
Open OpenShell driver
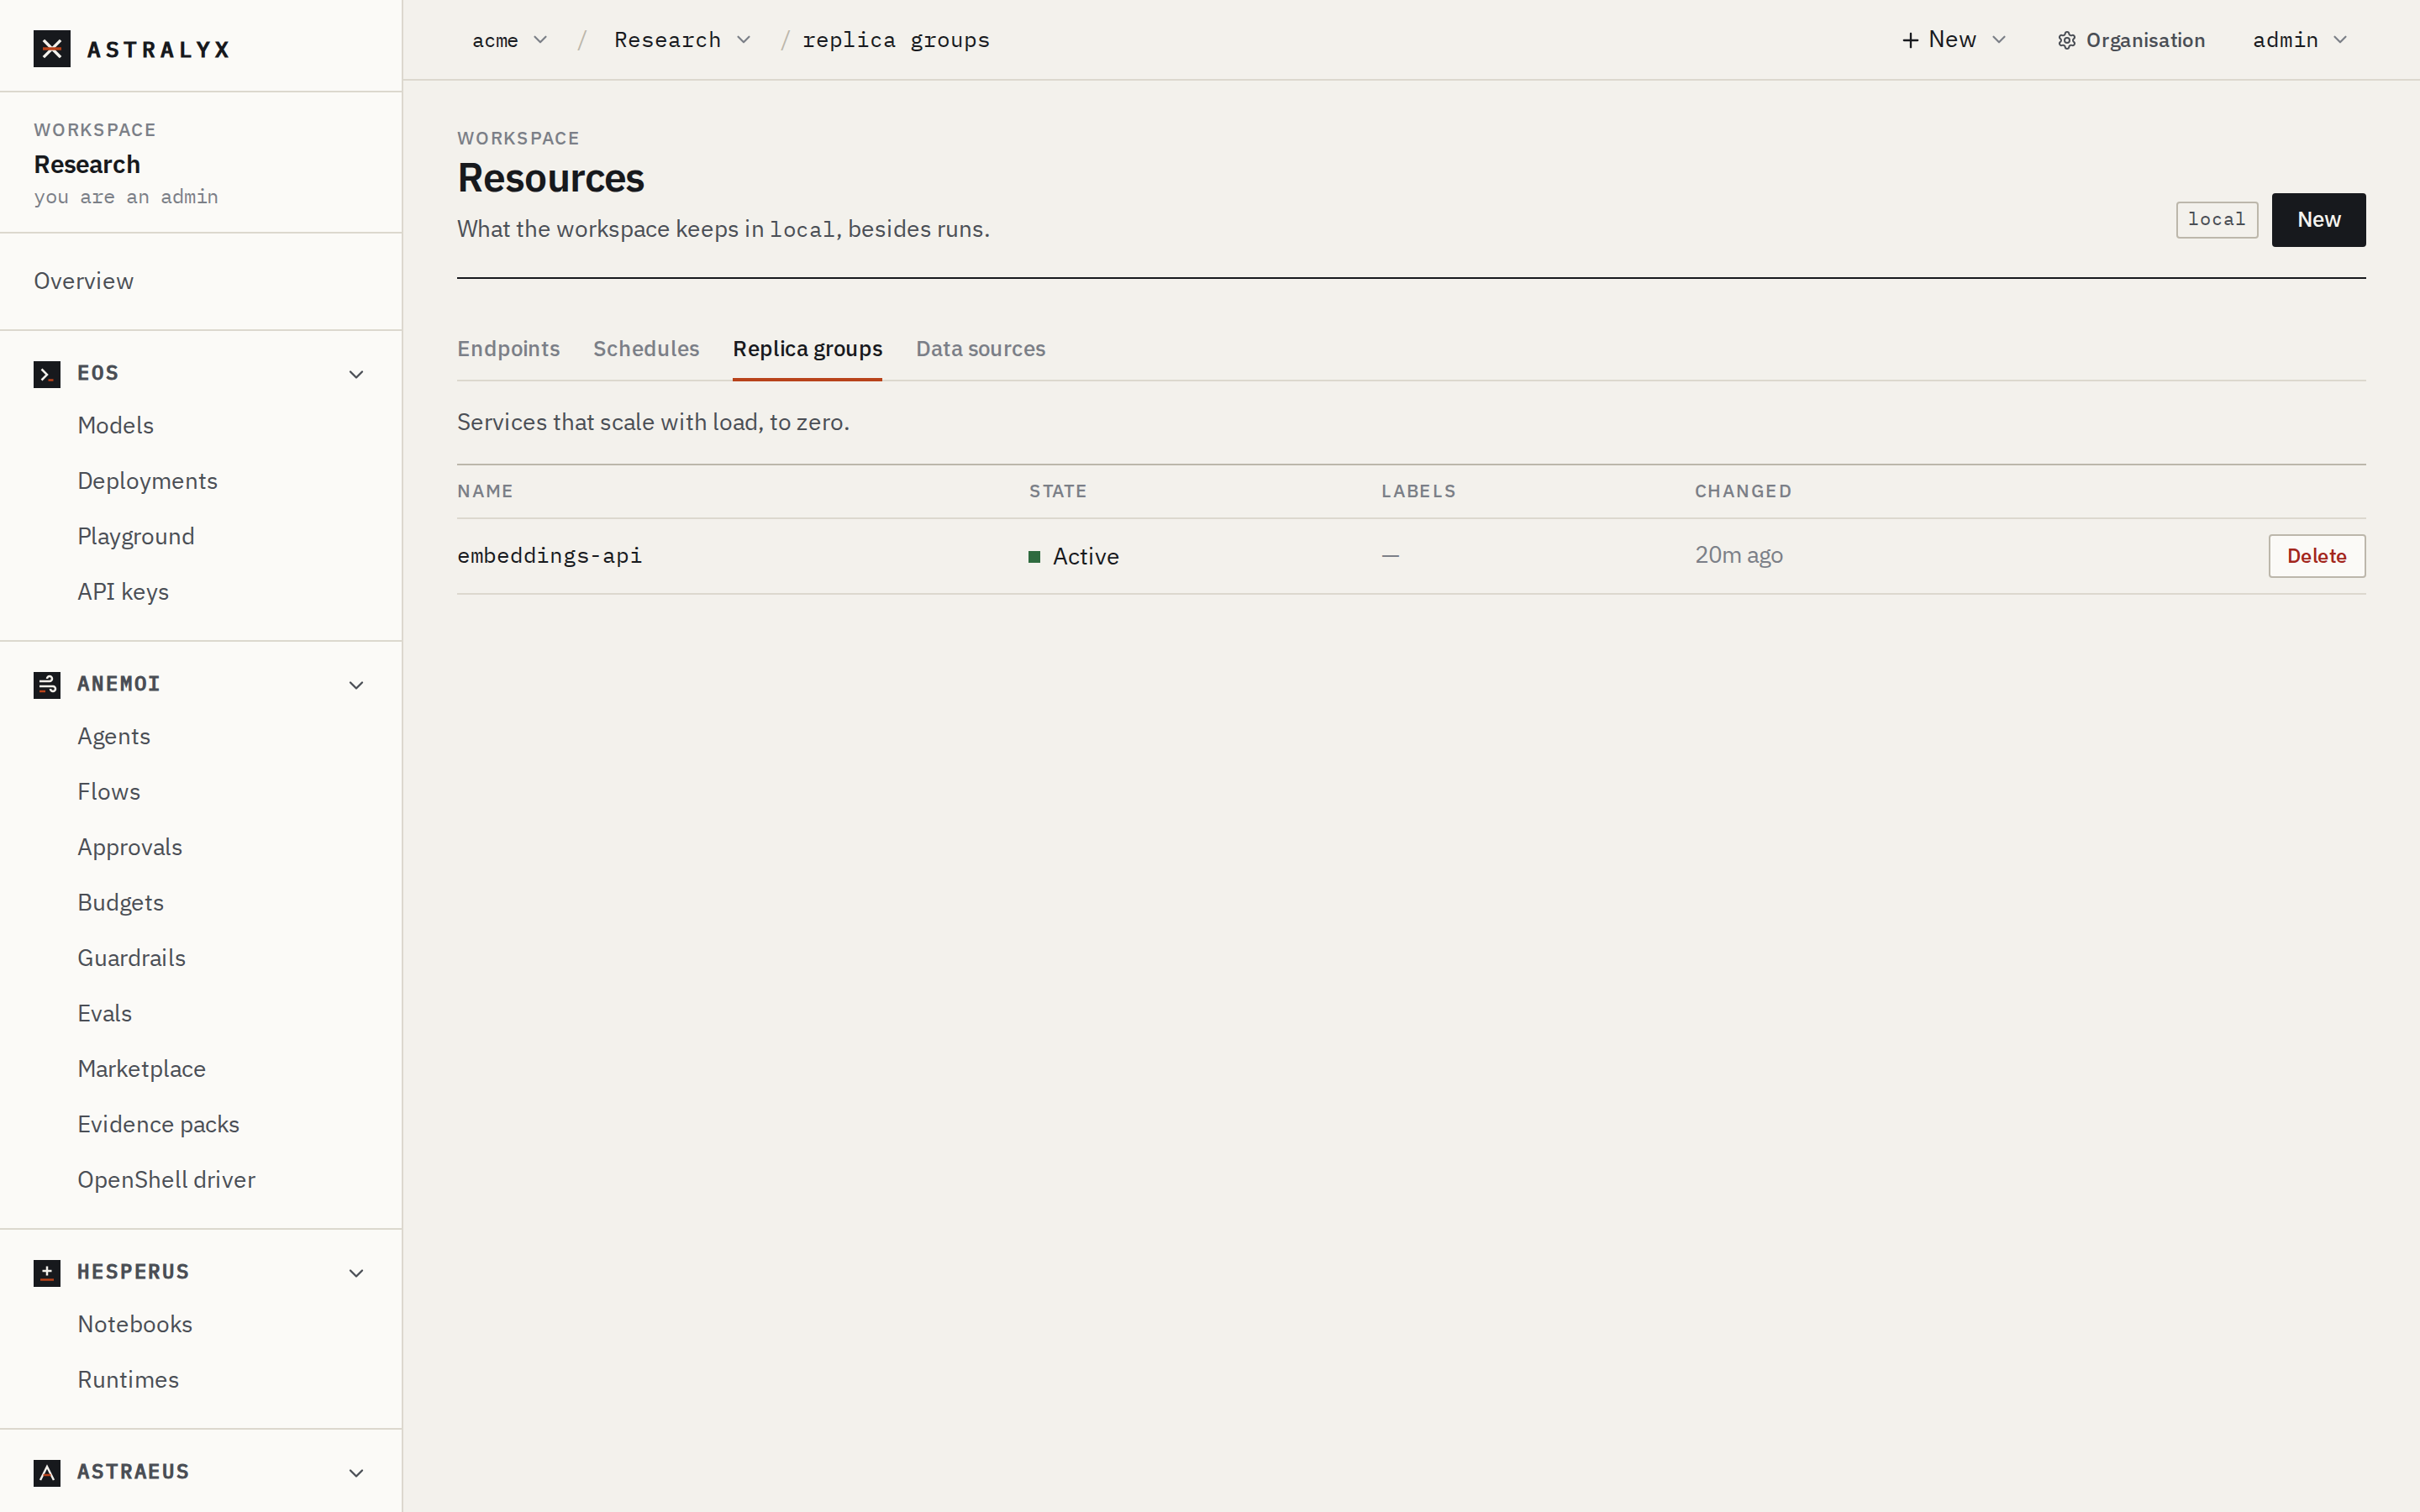tap(167, 1180)
